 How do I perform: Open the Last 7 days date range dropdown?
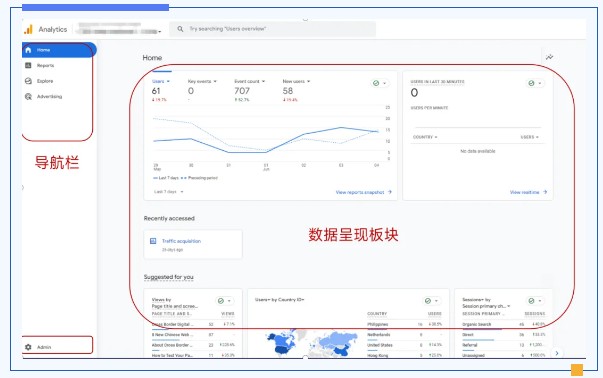point(168,191)
